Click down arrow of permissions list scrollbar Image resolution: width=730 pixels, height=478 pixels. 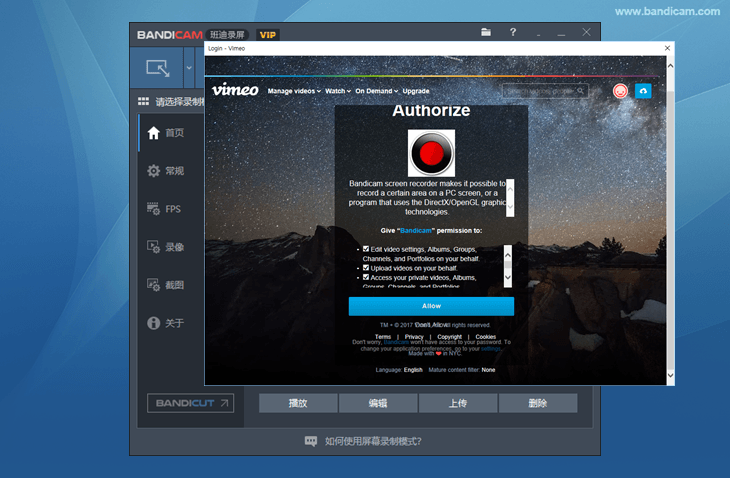(508, 277)
